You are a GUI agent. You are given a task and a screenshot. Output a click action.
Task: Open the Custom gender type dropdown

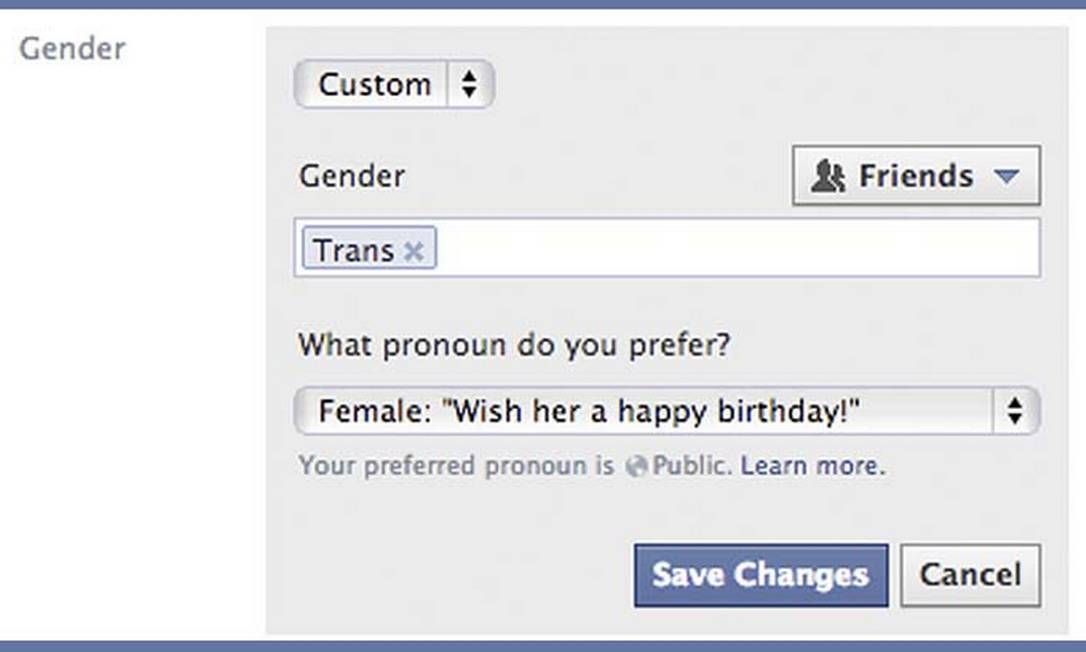pyautogui.click(x=393, y=85)
